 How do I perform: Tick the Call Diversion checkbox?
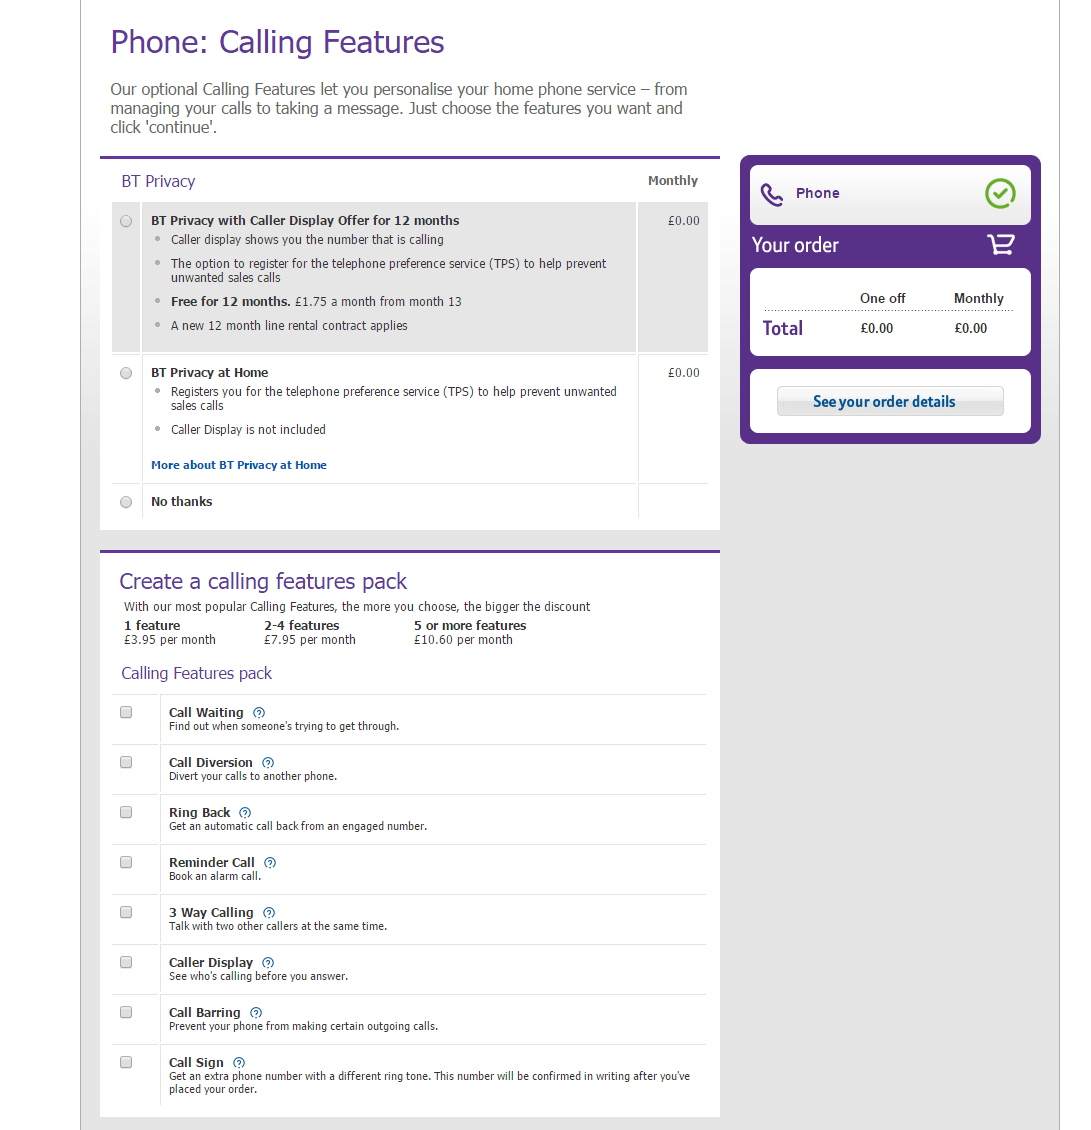tap(126, 762)
